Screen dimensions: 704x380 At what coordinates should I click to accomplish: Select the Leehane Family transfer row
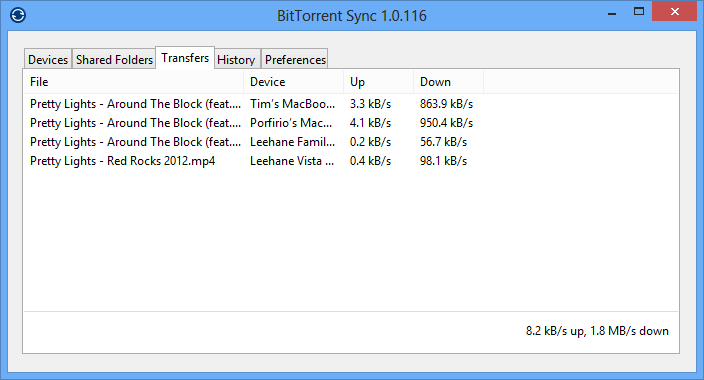[351, 142]
